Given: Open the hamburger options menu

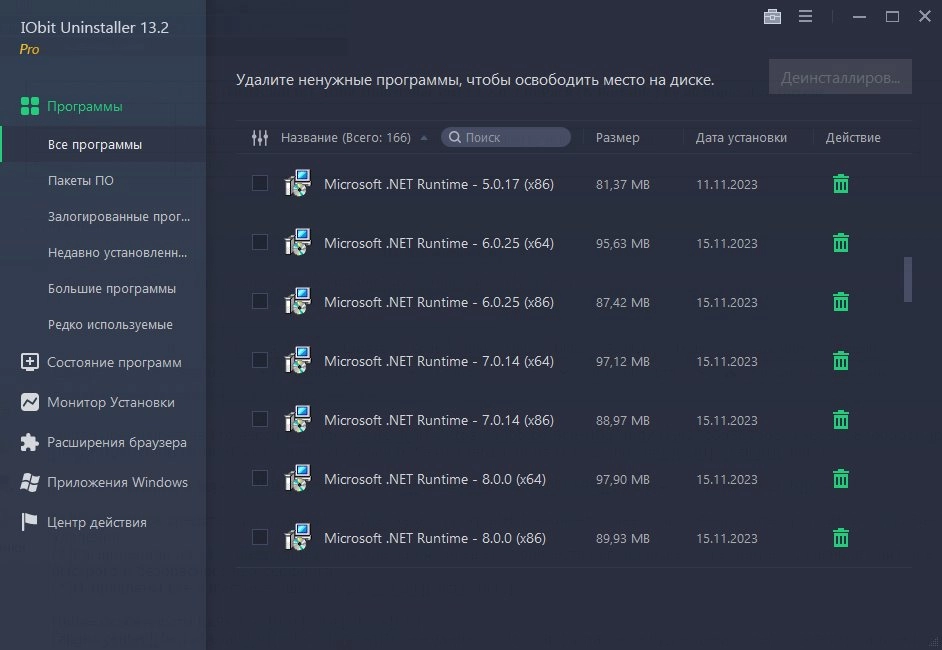Looking at the screenshot, I should point(805,17).
